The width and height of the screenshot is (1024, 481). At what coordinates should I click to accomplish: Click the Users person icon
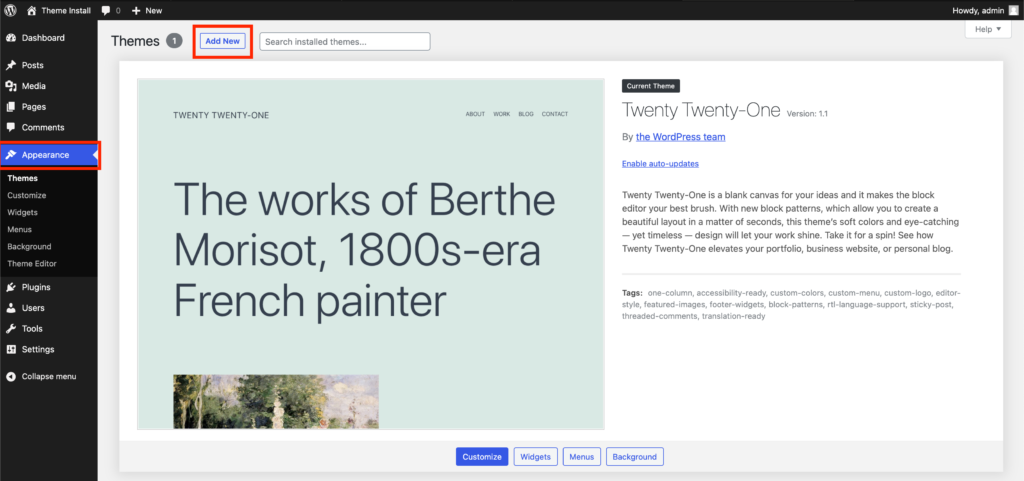pyautogui.click(x=11, y=308)
